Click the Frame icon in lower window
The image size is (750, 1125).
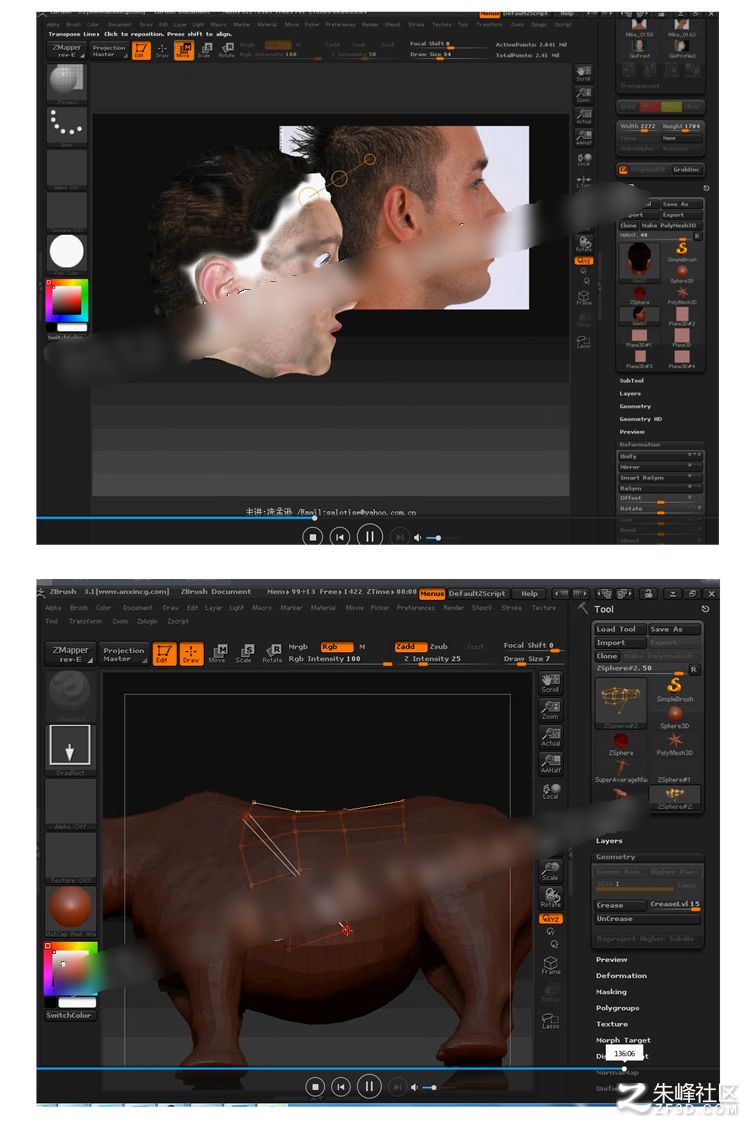(550, 965)
